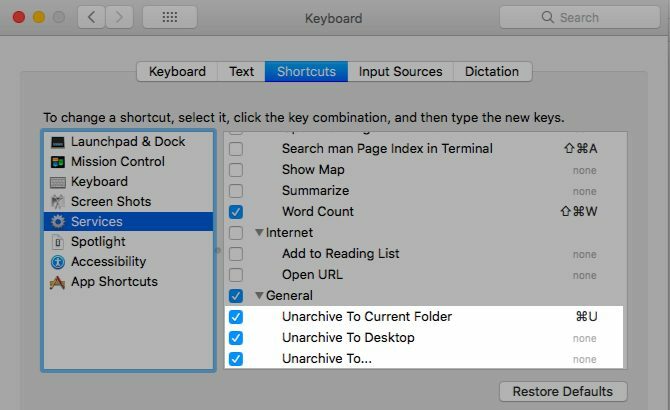Enable the Show Map checkbox

click(236, 170)
